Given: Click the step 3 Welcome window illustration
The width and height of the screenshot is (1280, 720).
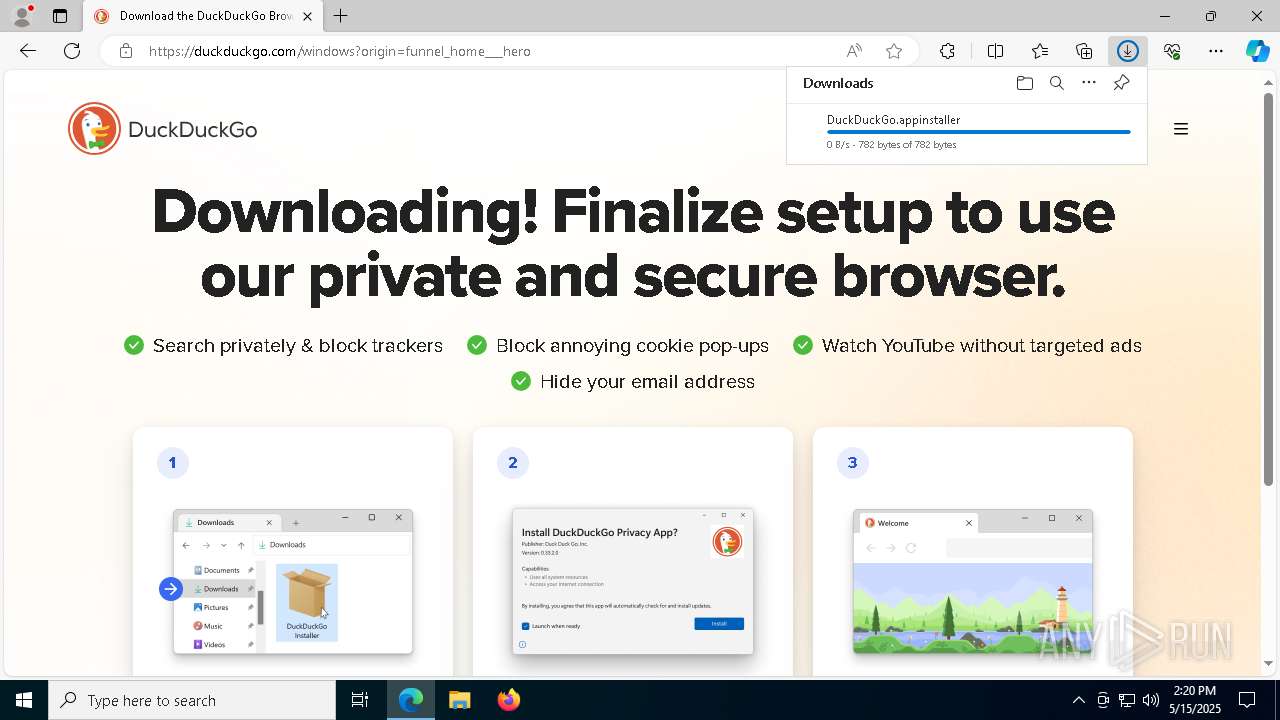Looking at the screenshot, I should [x=973, y=581].
